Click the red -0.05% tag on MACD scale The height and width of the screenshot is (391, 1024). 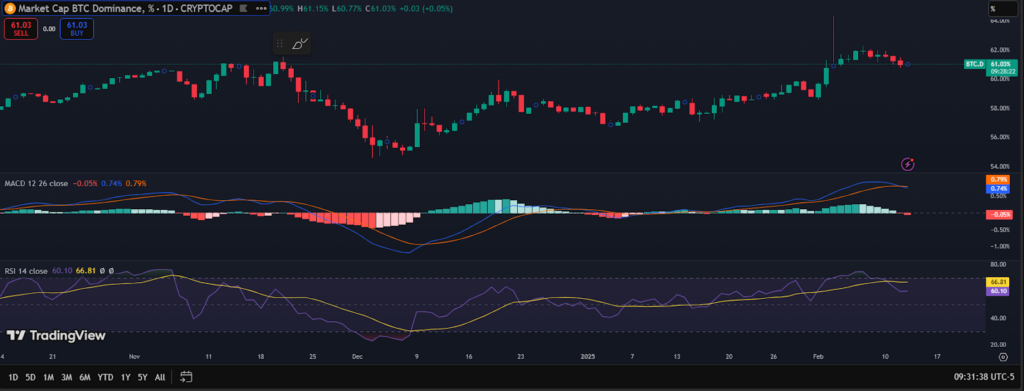pos(999,214)
